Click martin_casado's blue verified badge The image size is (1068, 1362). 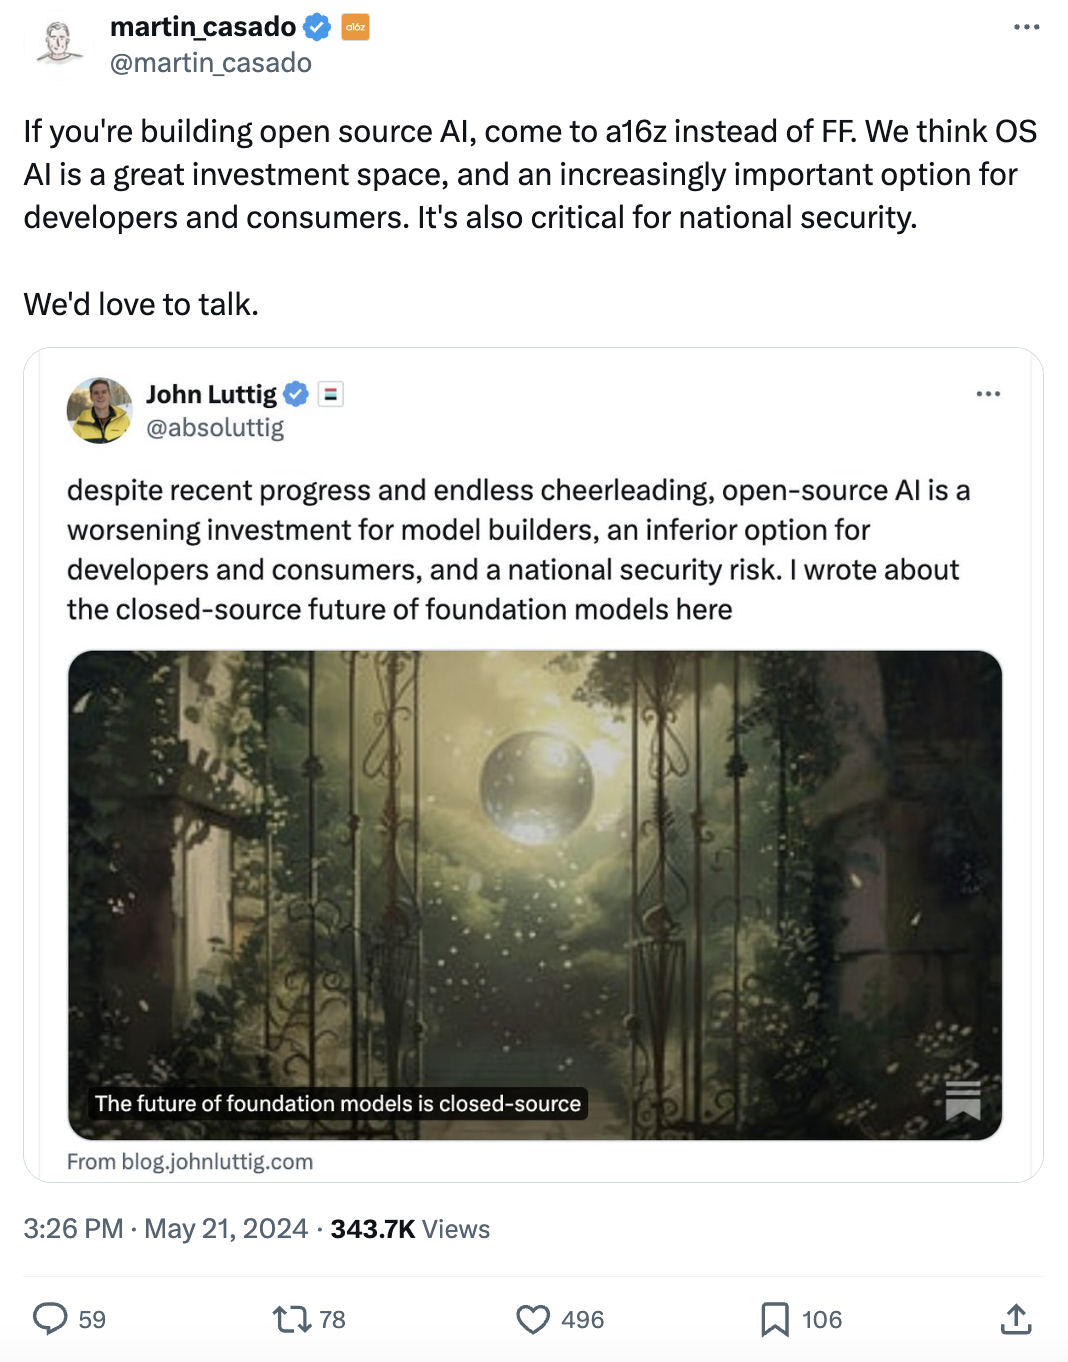[317, 27]
